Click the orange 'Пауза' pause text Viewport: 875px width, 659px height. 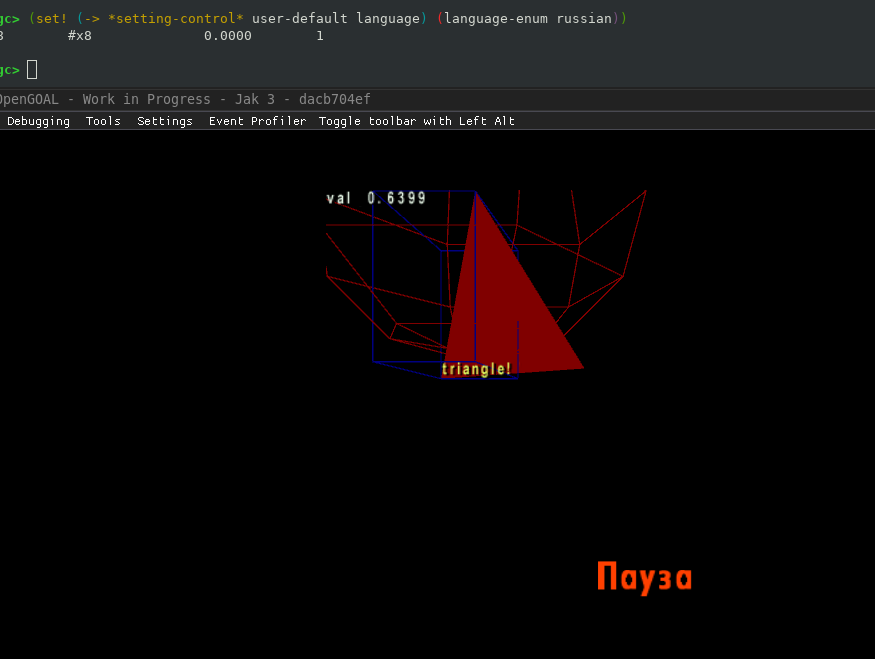click(644, 577)
